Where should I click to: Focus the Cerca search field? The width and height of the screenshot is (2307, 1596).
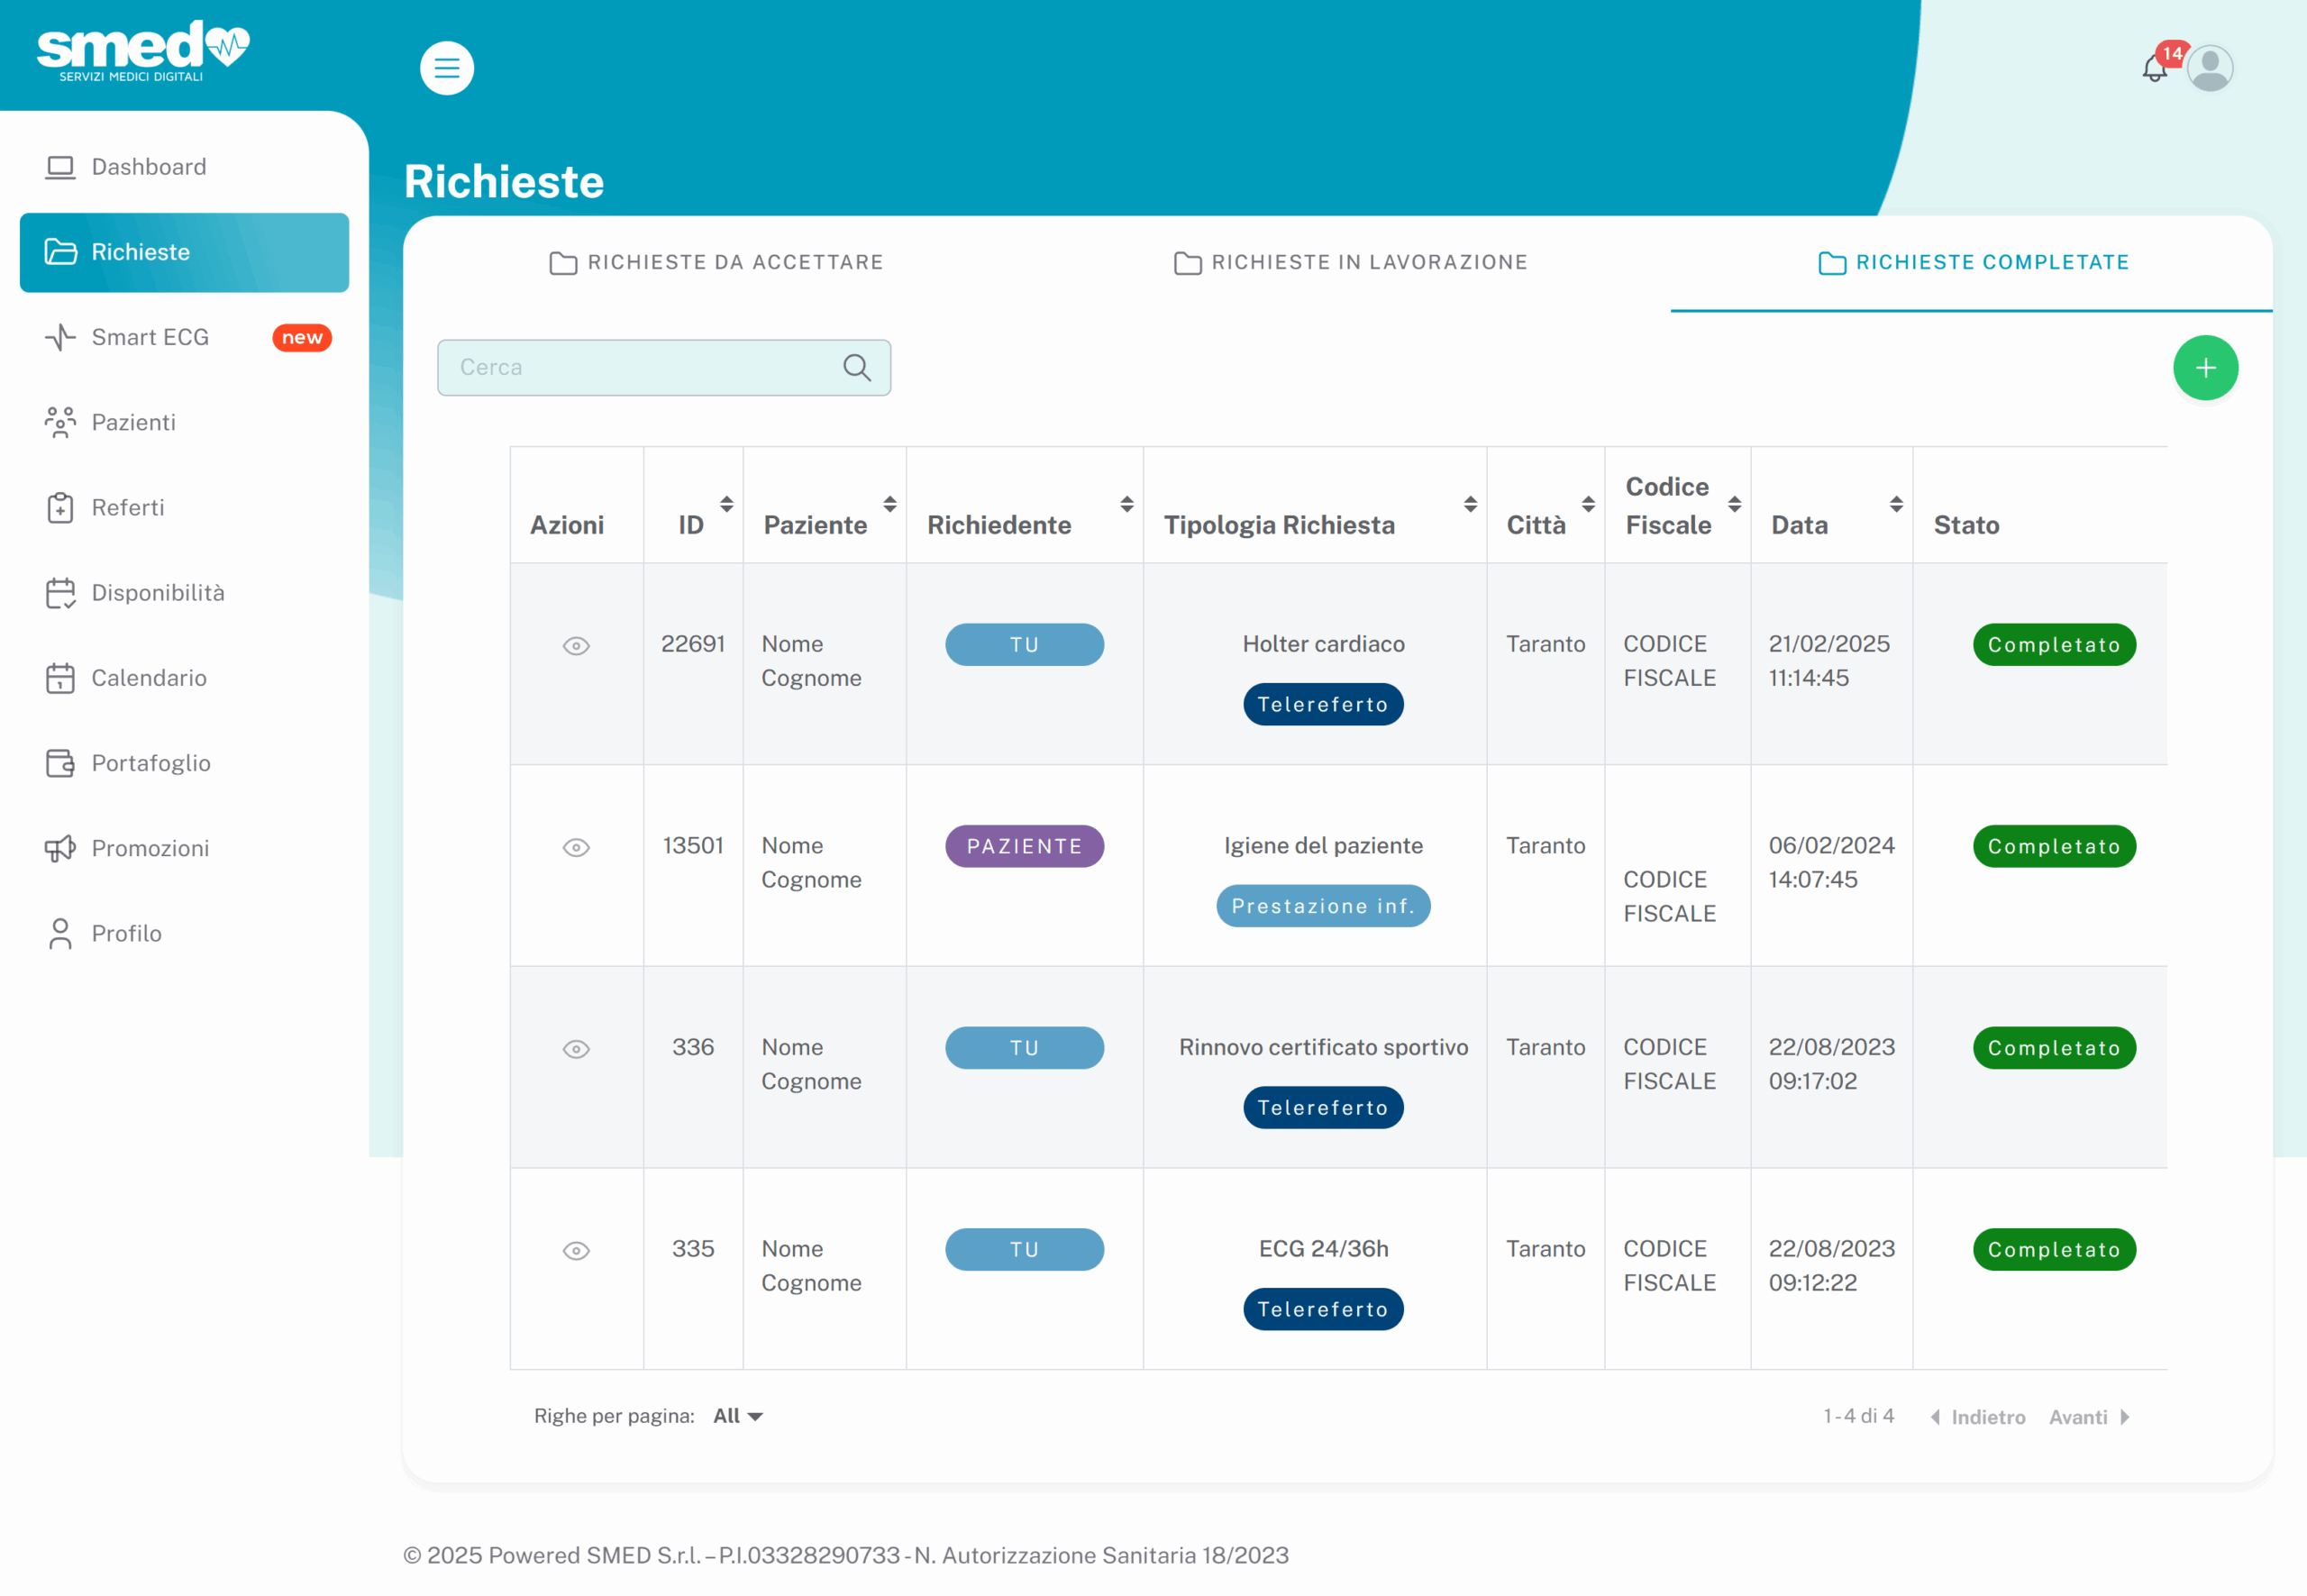pyautogui.click(x=640, y=367)
